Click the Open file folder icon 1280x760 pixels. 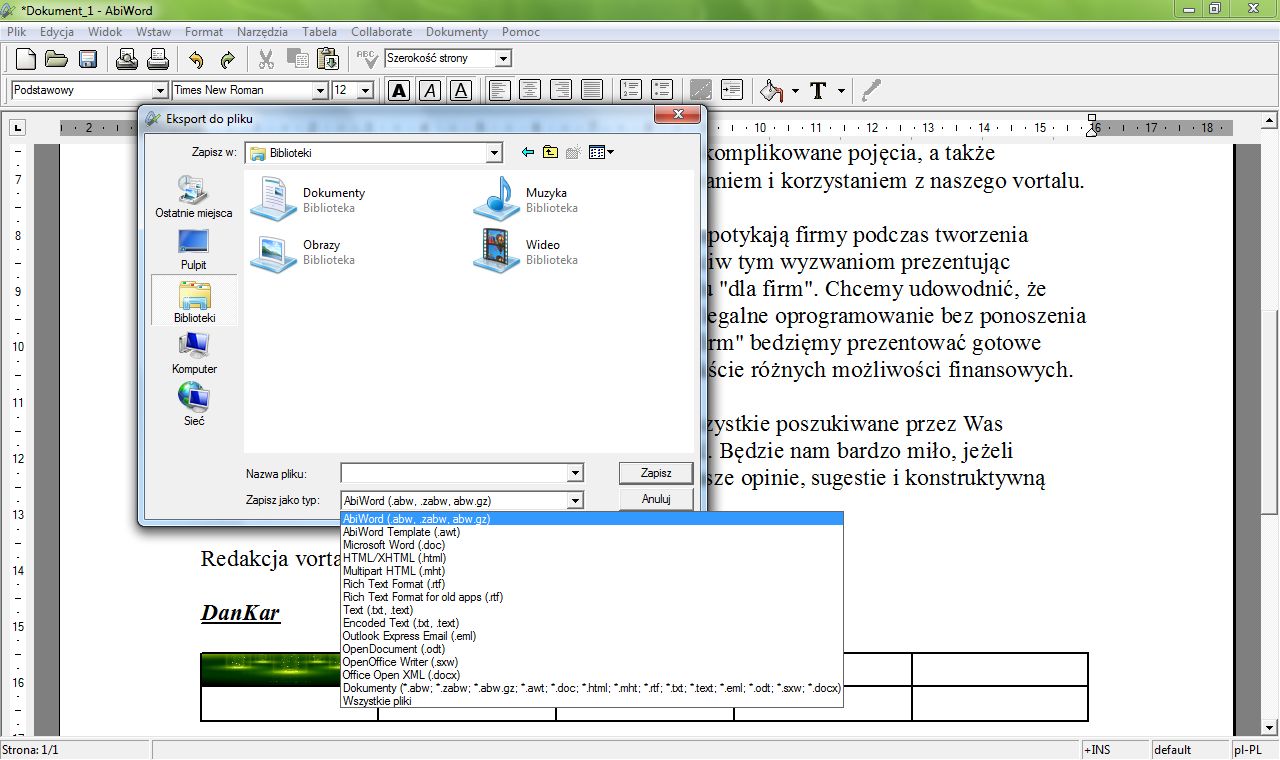tap(56, 58)
